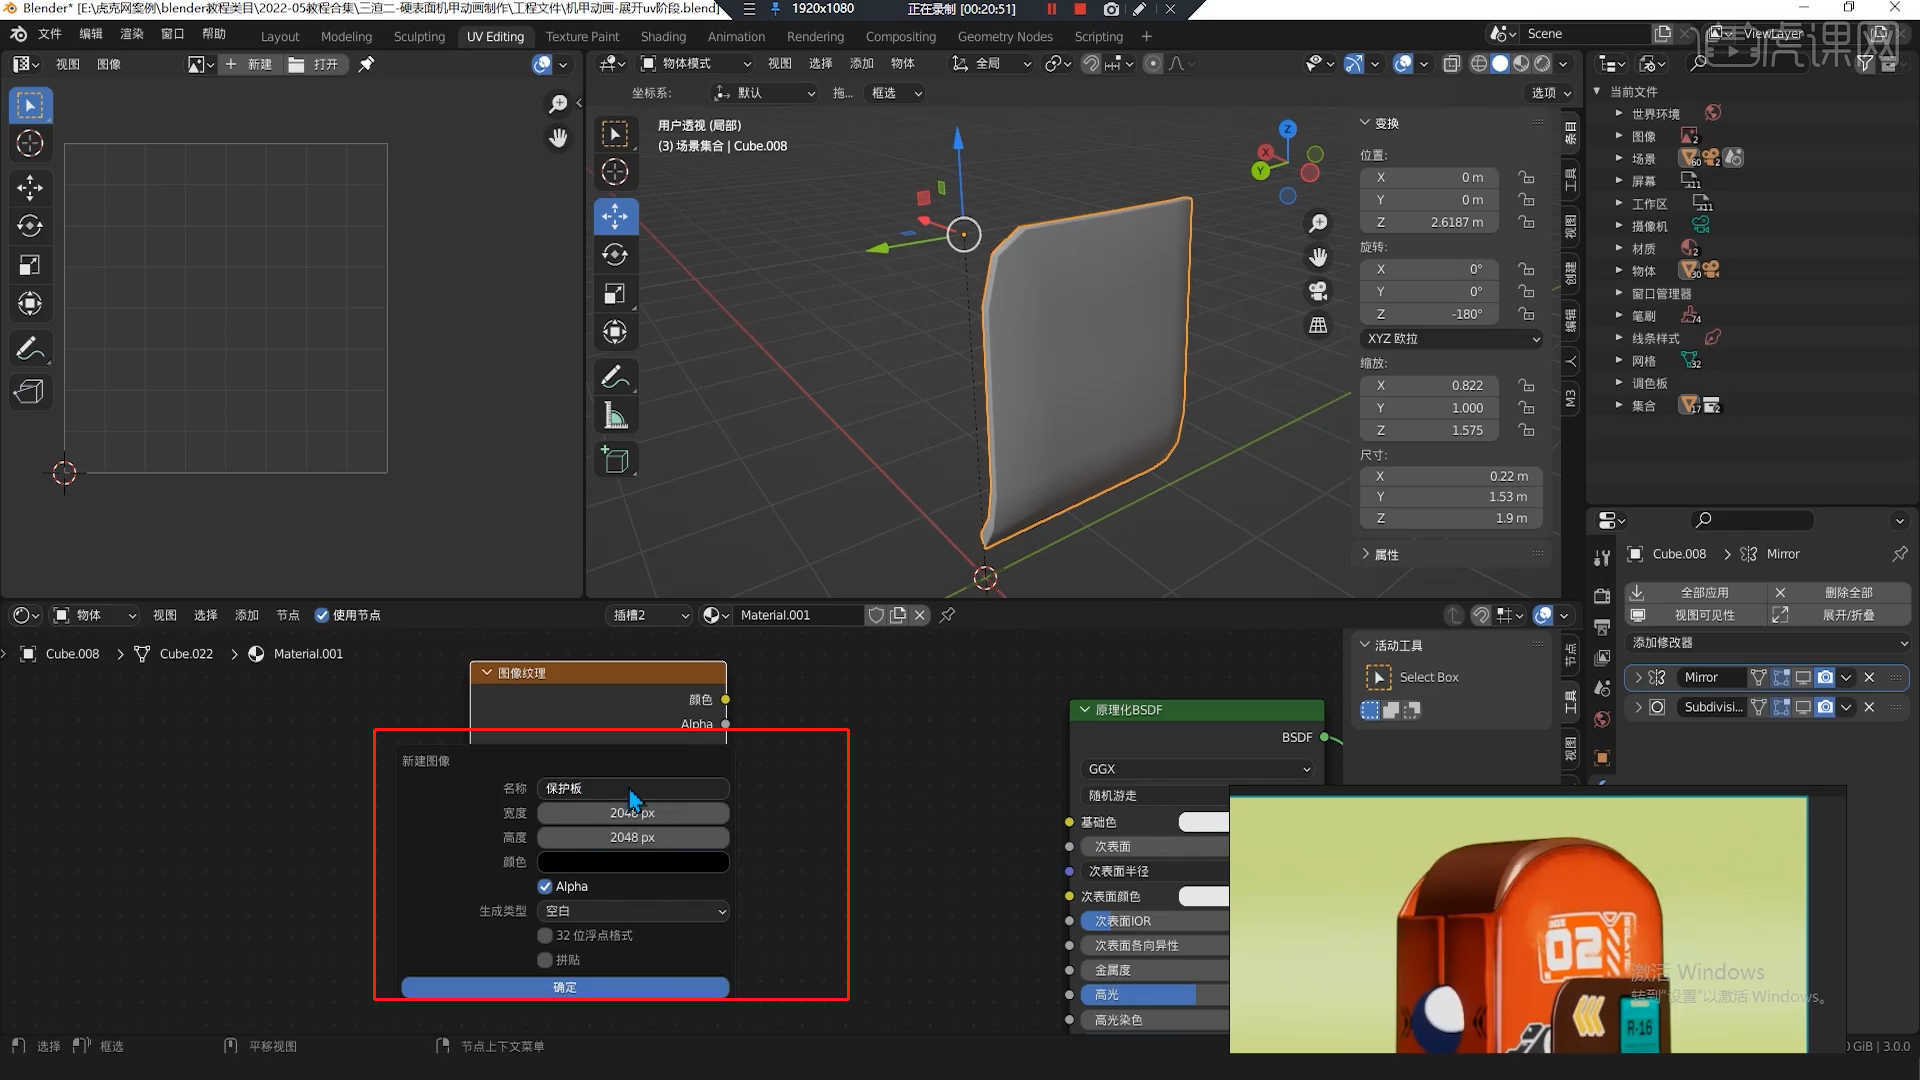Image resolution: width=1920 pixels, height=1080 pixels.
Task: Click the image name field in the new image dialog
Action: (633, 788)
